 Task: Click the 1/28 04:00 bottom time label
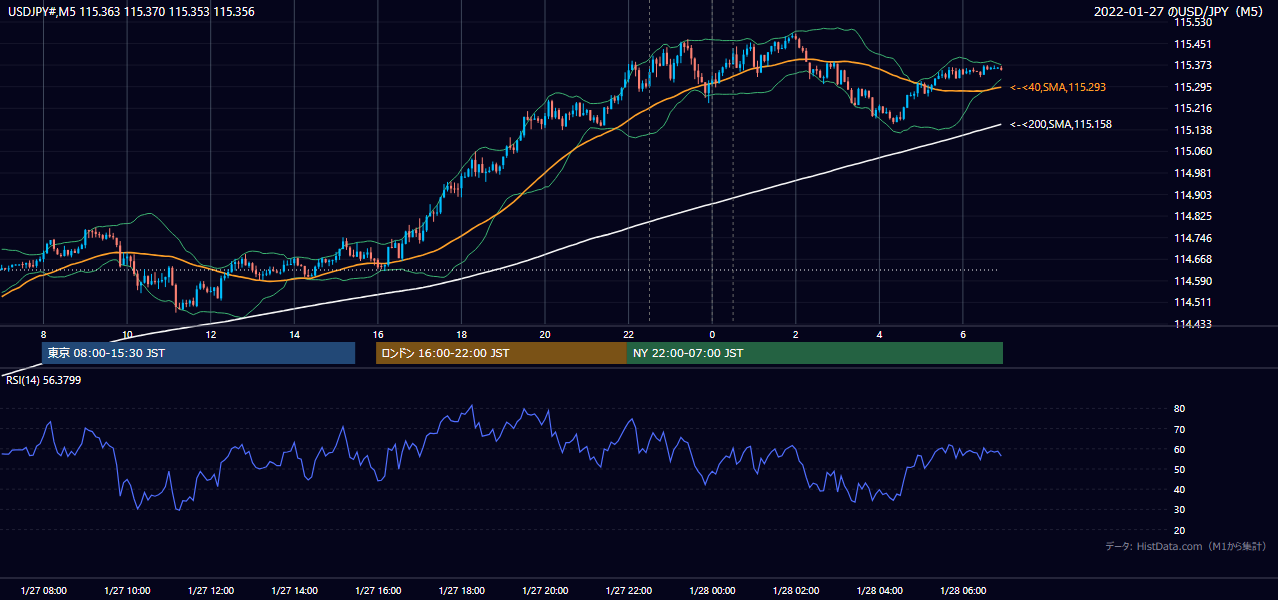click(x=879, y=591)
